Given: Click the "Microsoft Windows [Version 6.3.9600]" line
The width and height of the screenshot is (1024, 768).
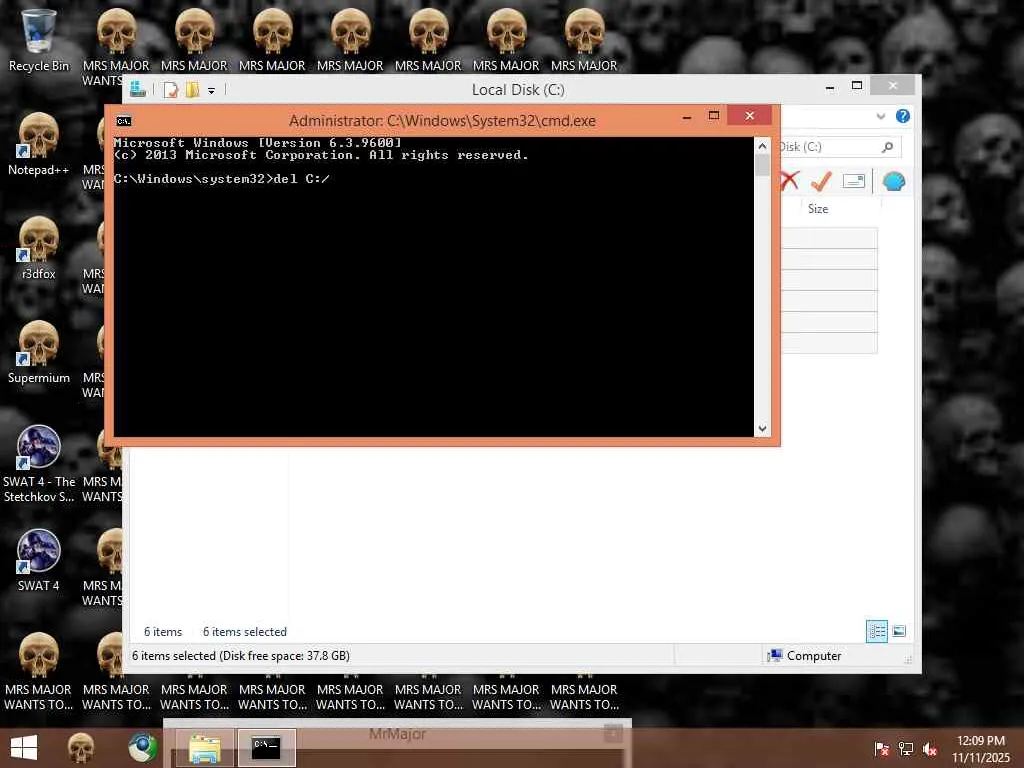Looking at the screenshot, I should pyautogui.click(x=257, y=143).
